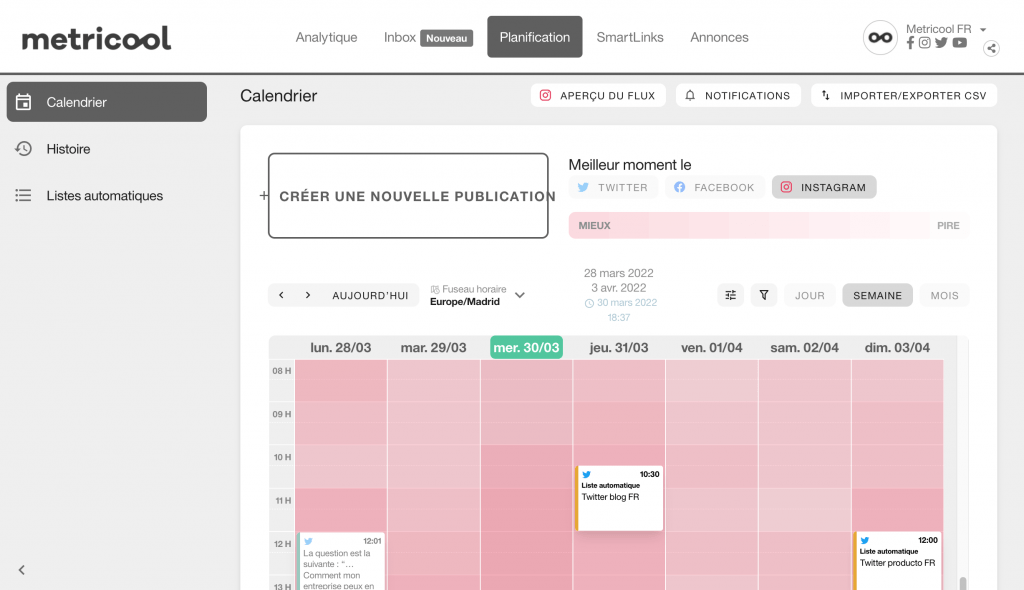Image resolution: width=1024 pixels, height=590 pixels.
Task: Expand the Metricool FR account dropdown
Action: (983, 29)
